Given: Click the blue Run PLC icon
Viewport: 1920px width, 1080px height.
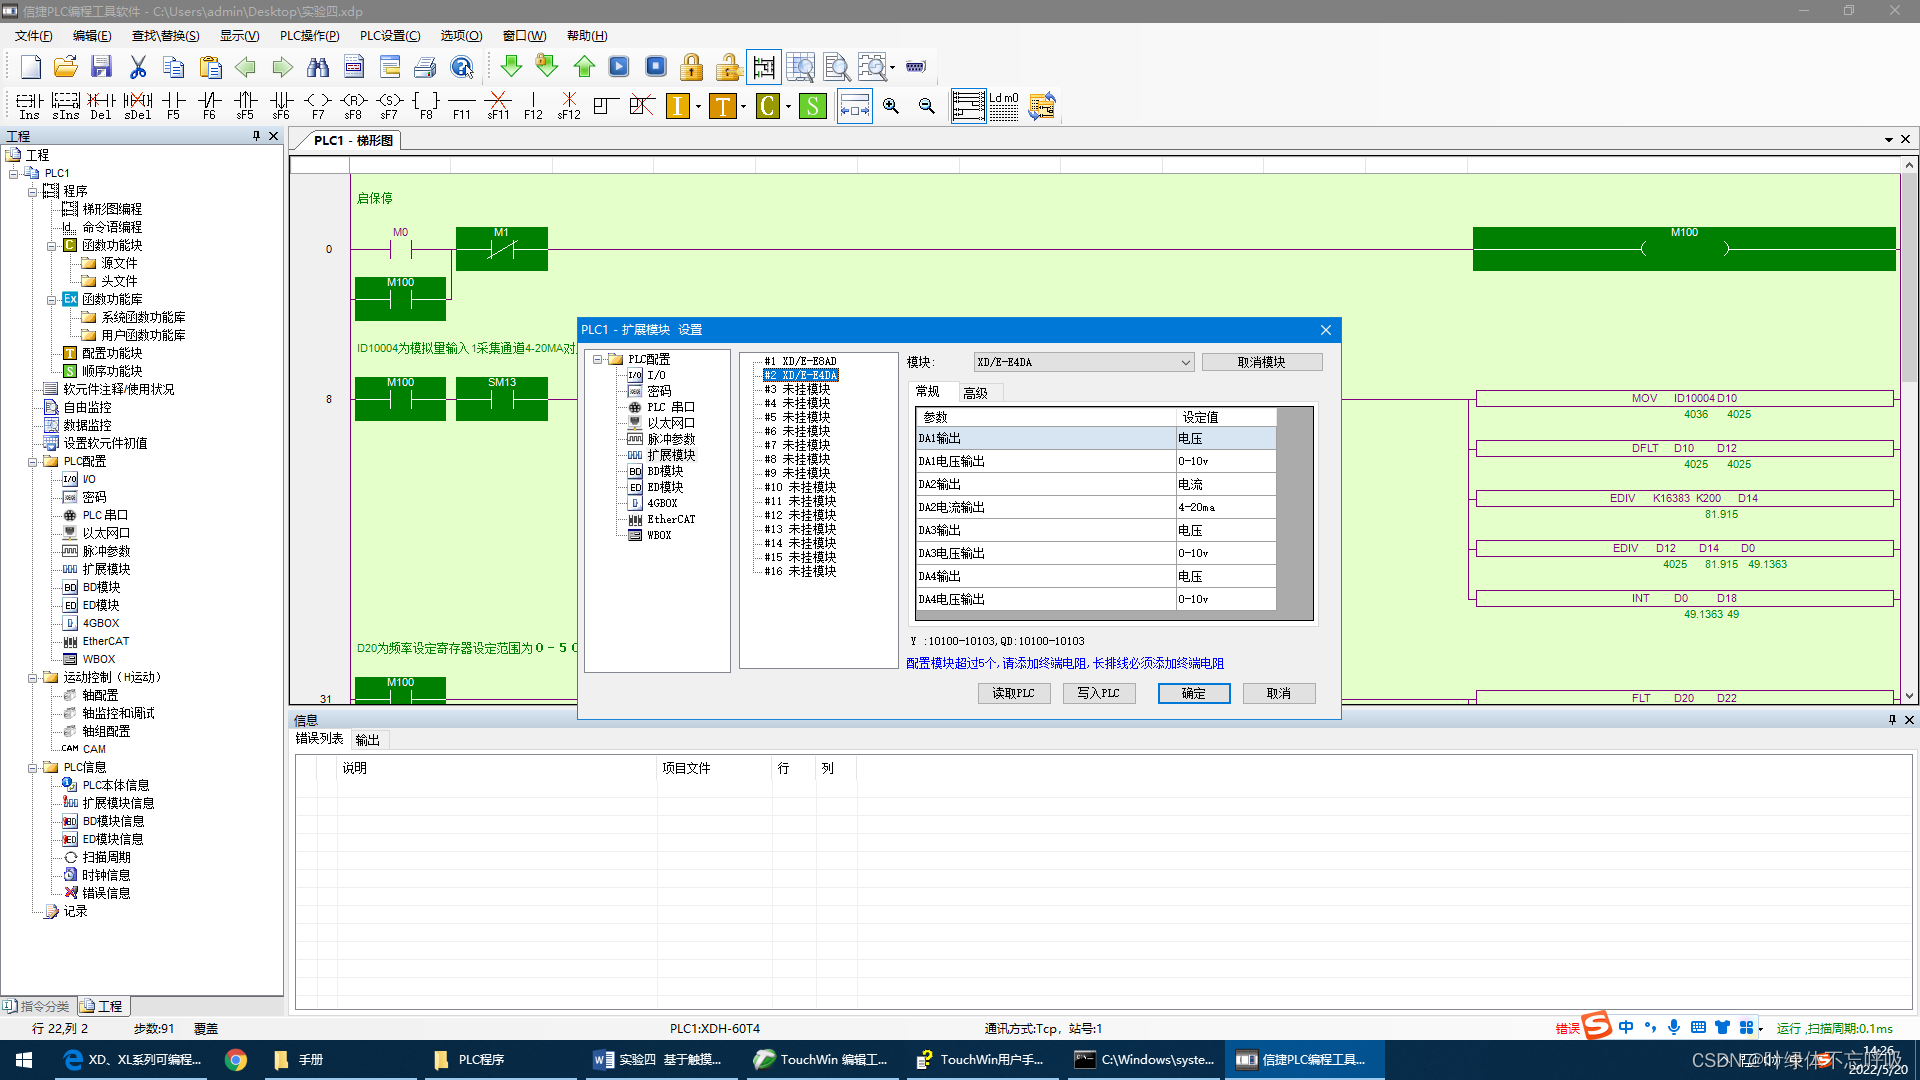Looking at the screenshot, I should click(619, 67).
